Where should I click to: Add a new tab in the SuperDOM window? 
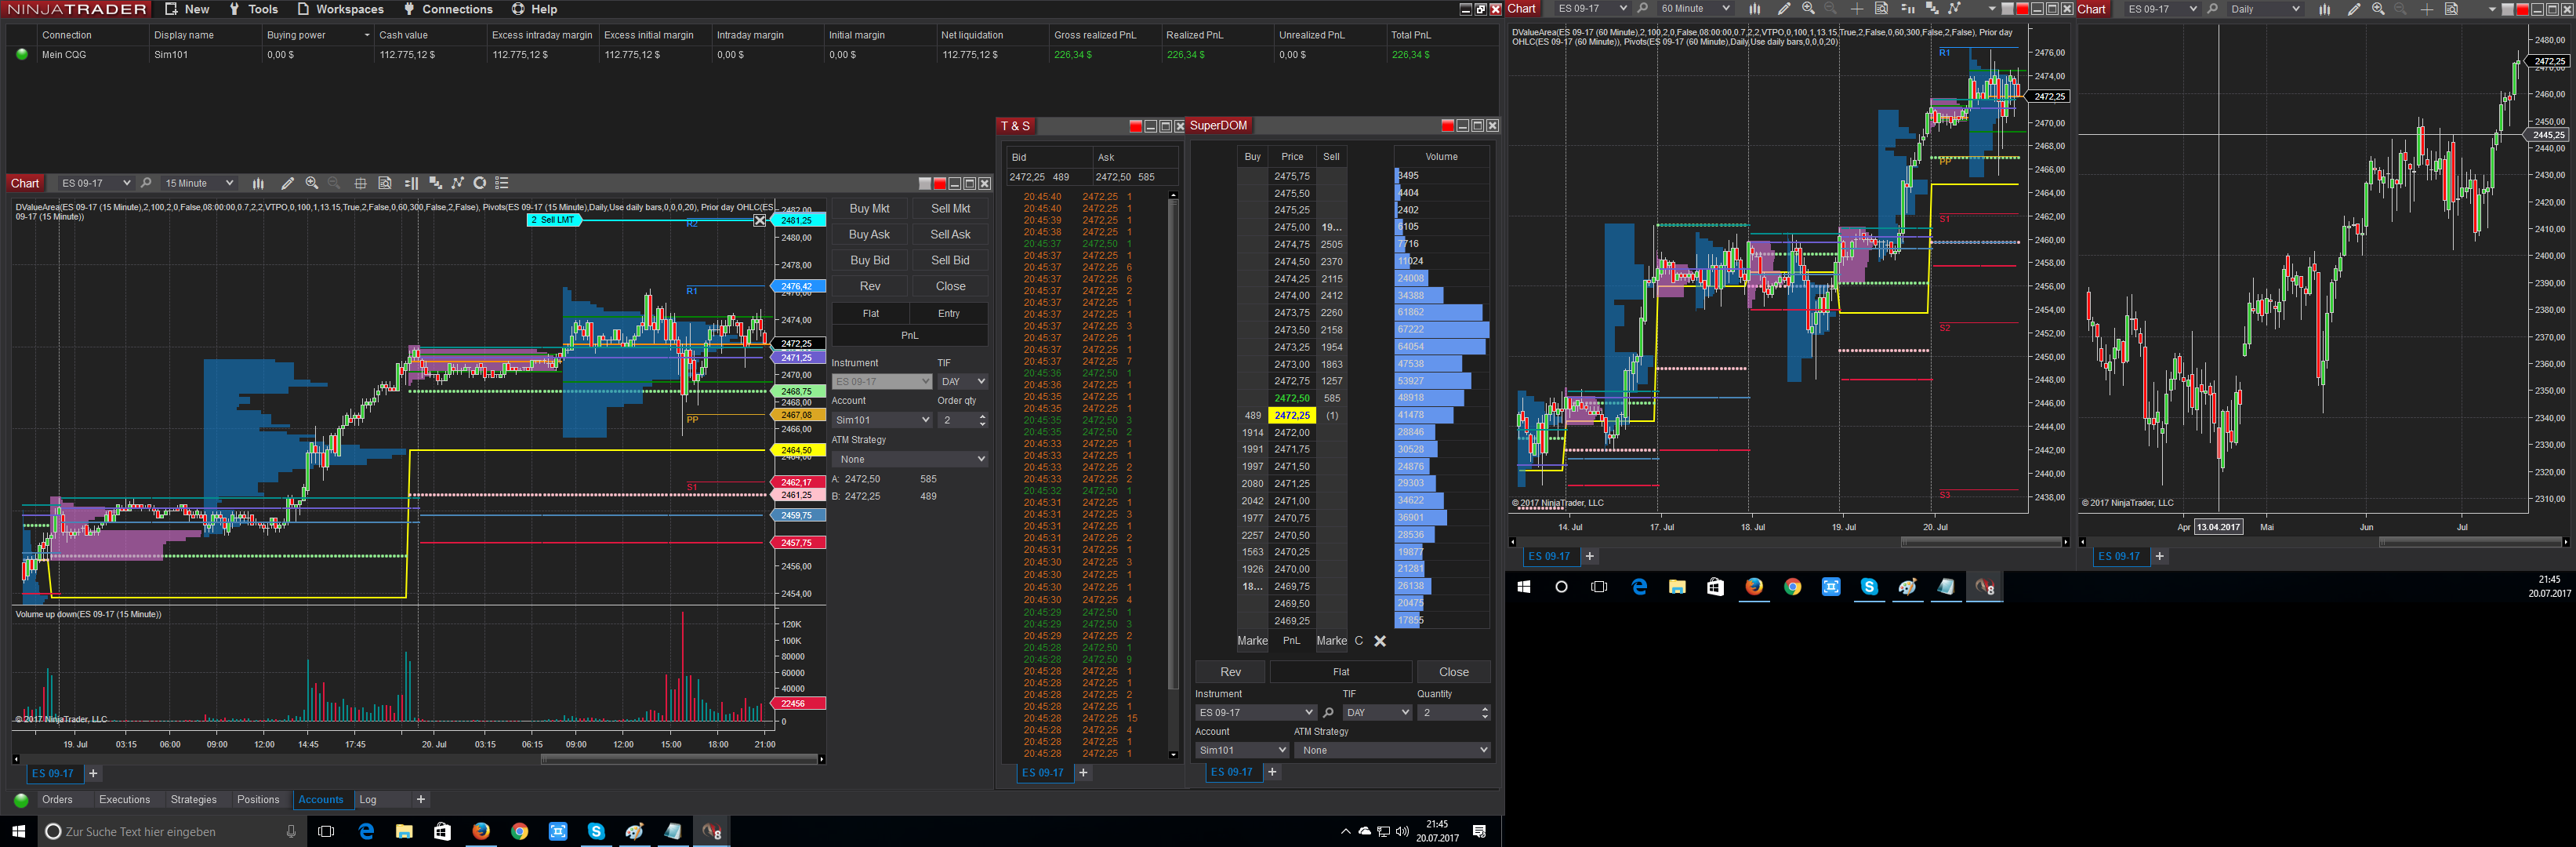[x=1272, y=772]
